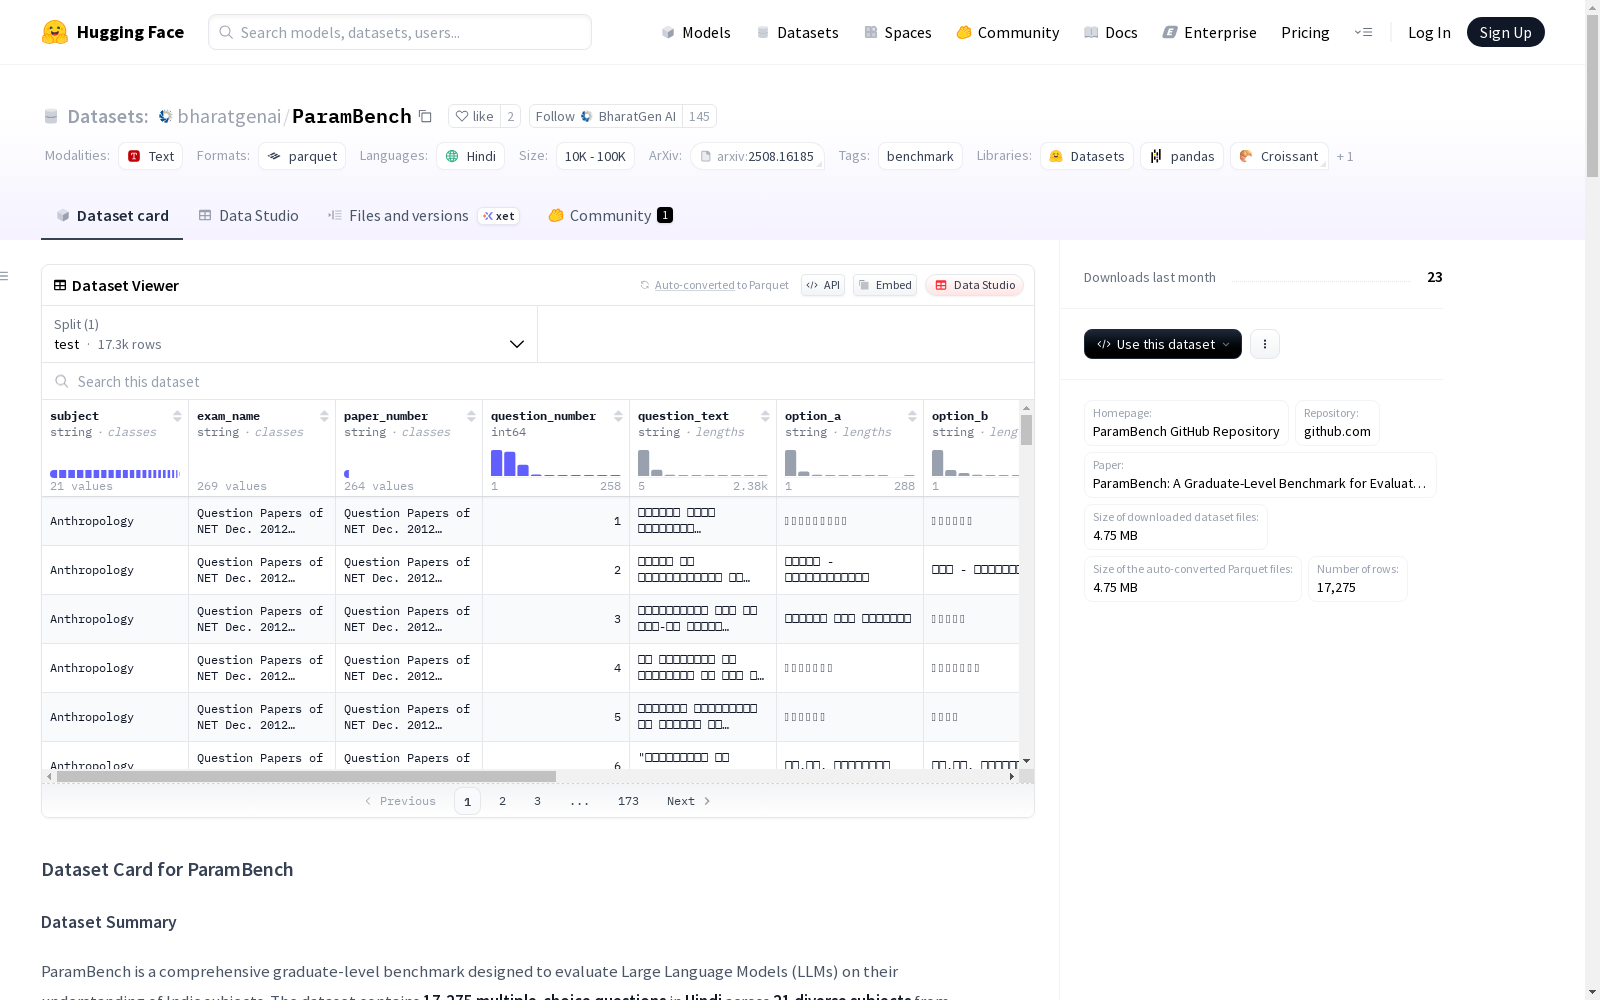Switch to the Dataset card tab
Screen dimensions: 1600x1000
coord(112,216)
